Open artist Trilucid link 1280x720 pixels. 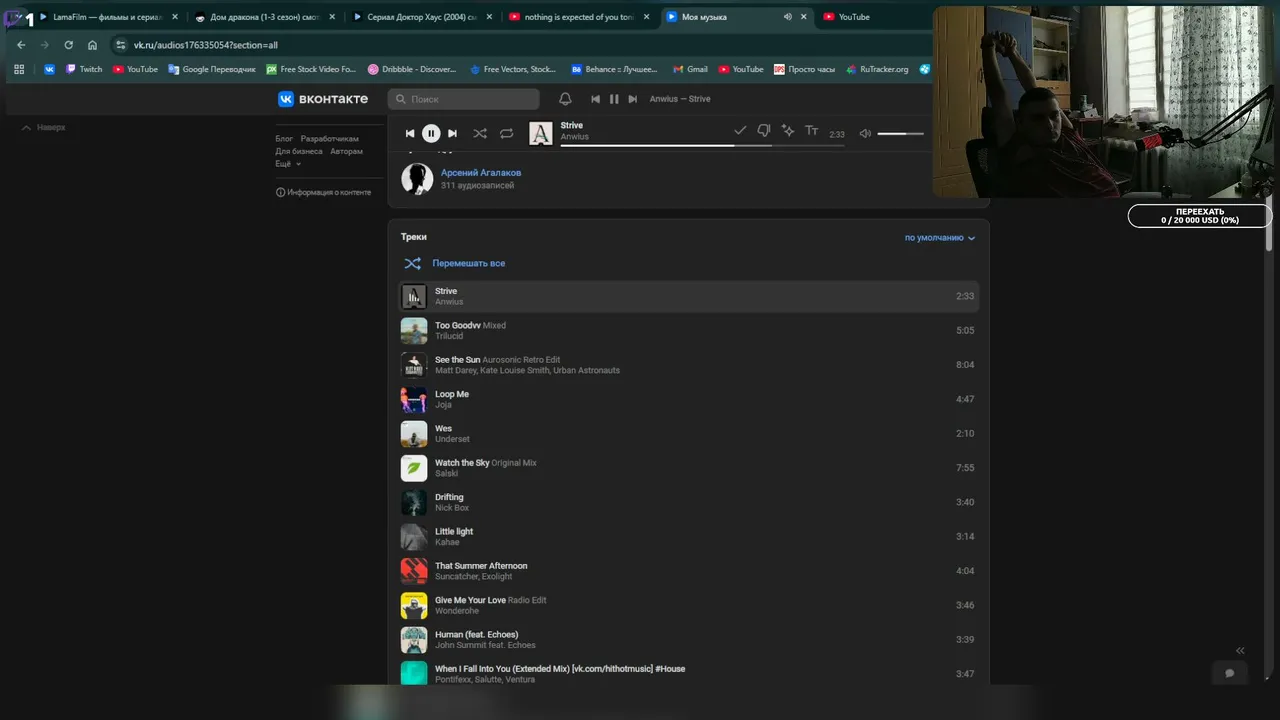[449, 336]
